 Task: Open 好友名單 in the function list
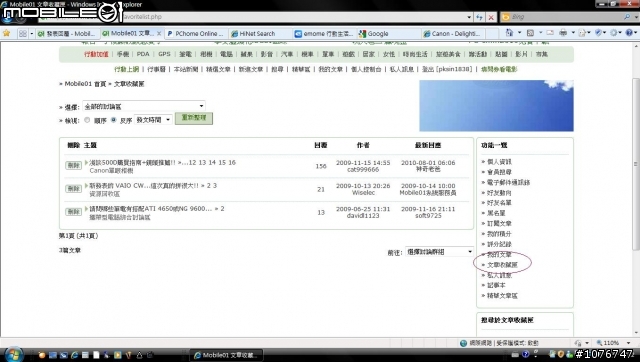pyautogui.click(x=499, y=203)
